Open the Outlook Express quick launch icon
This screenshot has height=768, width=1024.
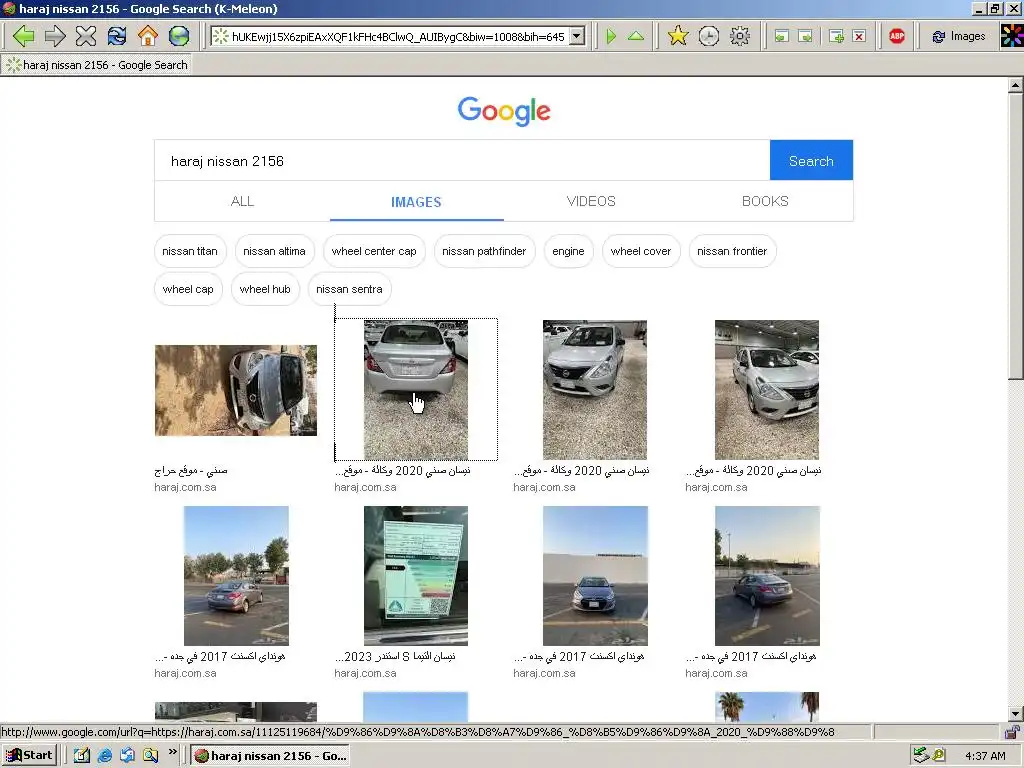tap(127, 756)
